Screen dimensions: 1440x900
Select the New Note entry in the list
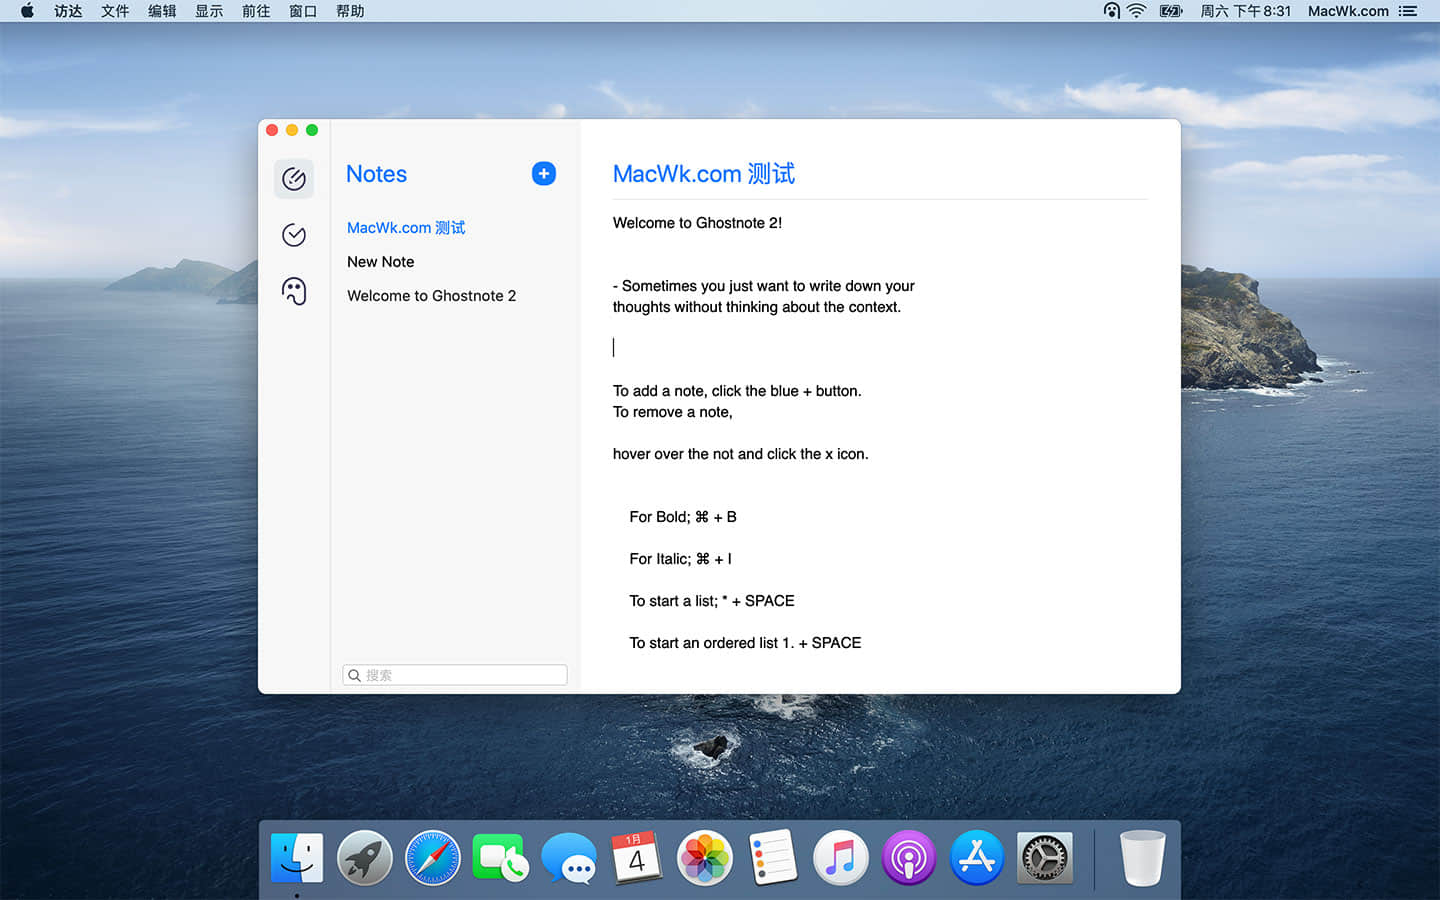point(380,261)
